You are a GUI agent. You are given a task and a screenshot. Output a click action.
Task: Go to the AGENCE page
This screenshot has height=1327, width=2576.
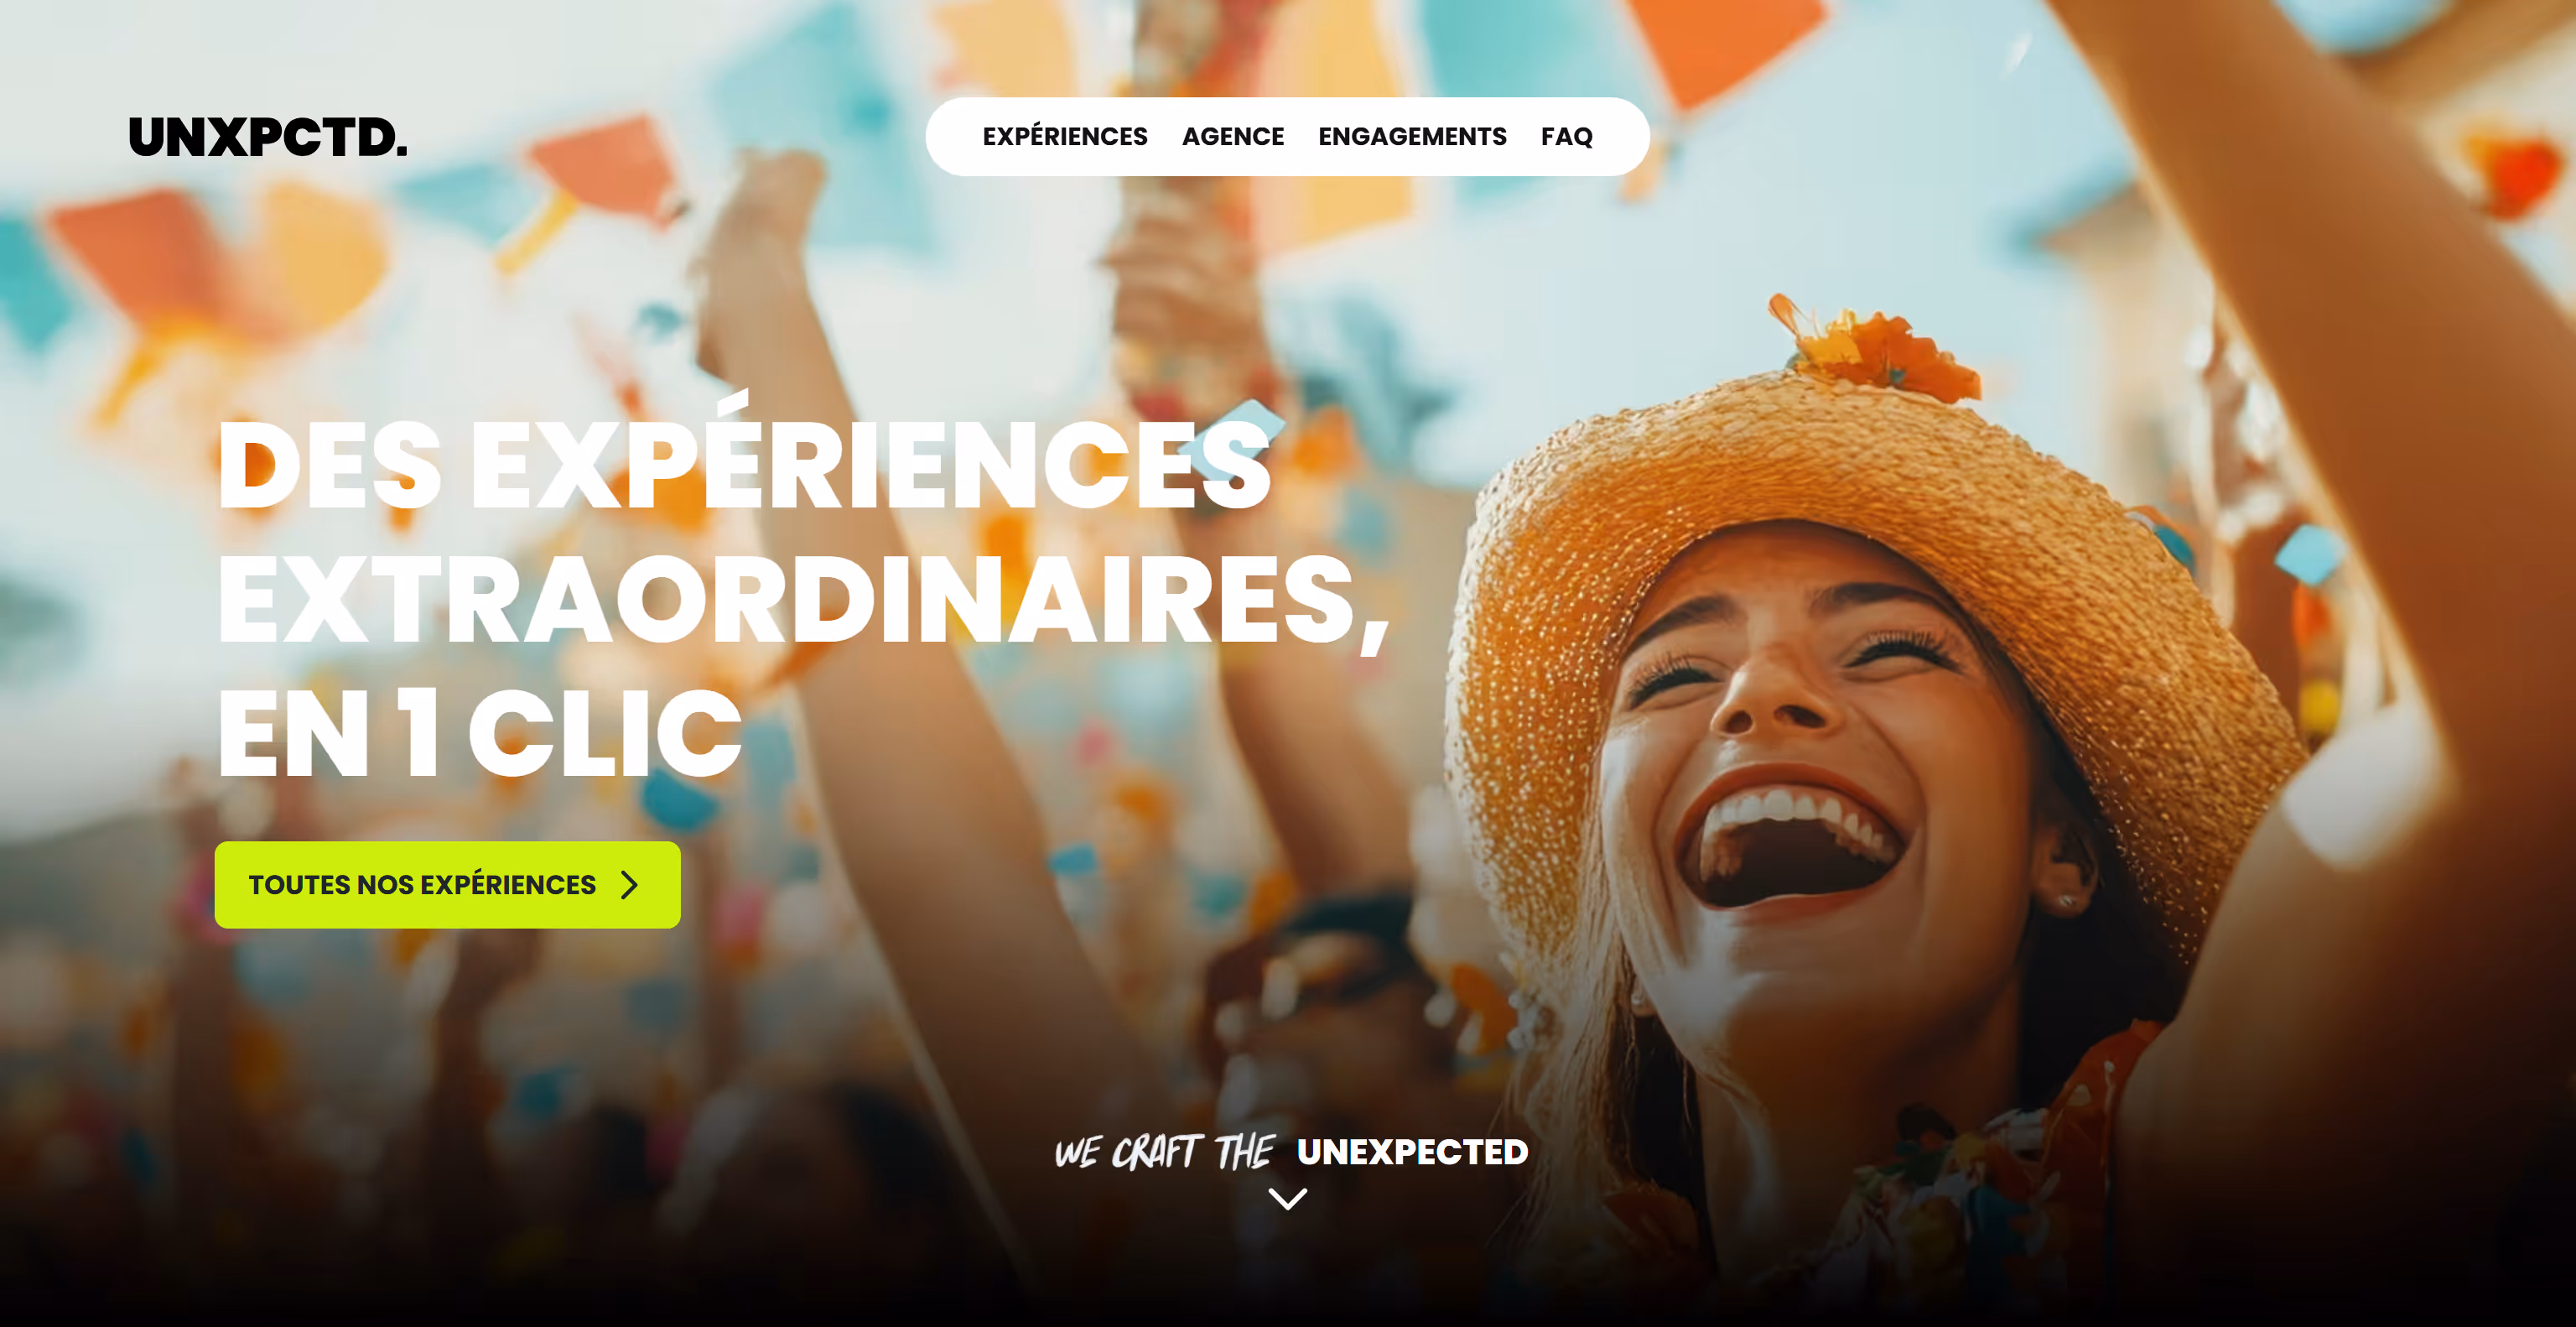[x=1232, y=136]
